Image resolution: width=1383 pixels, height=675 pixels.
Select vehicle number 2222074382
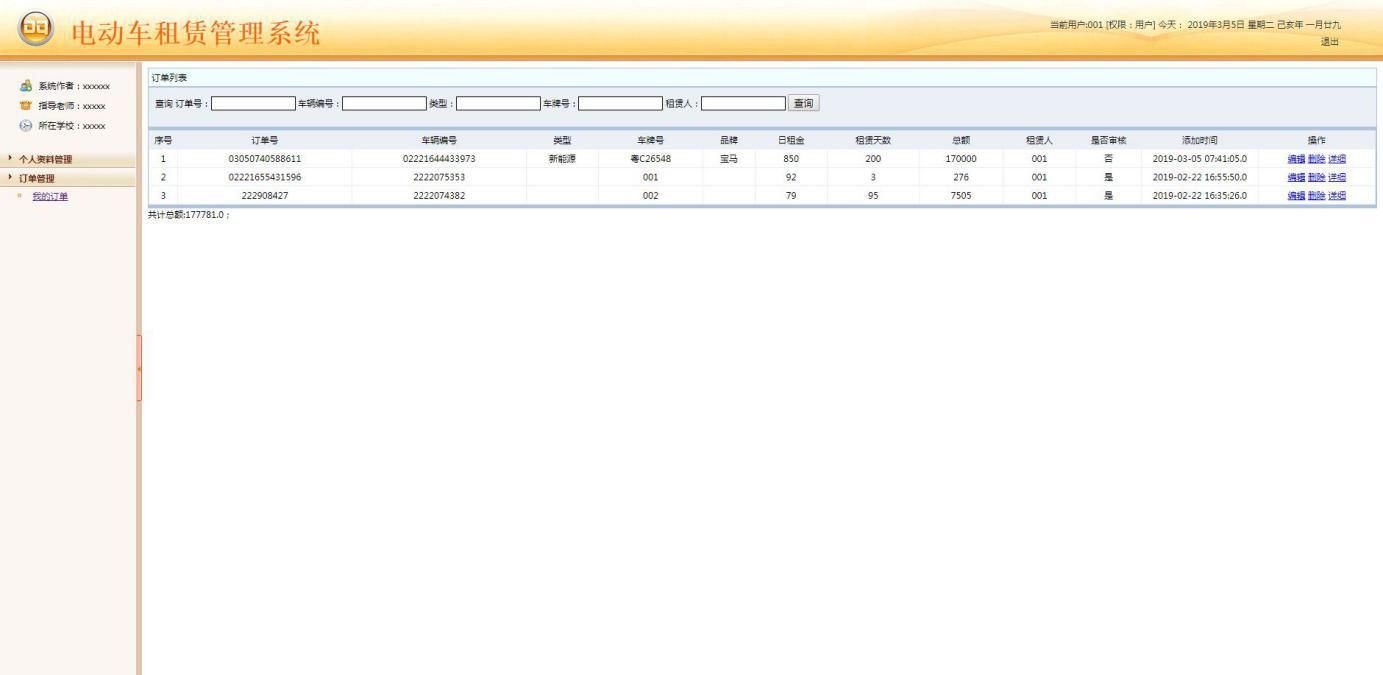coord(439,196)
